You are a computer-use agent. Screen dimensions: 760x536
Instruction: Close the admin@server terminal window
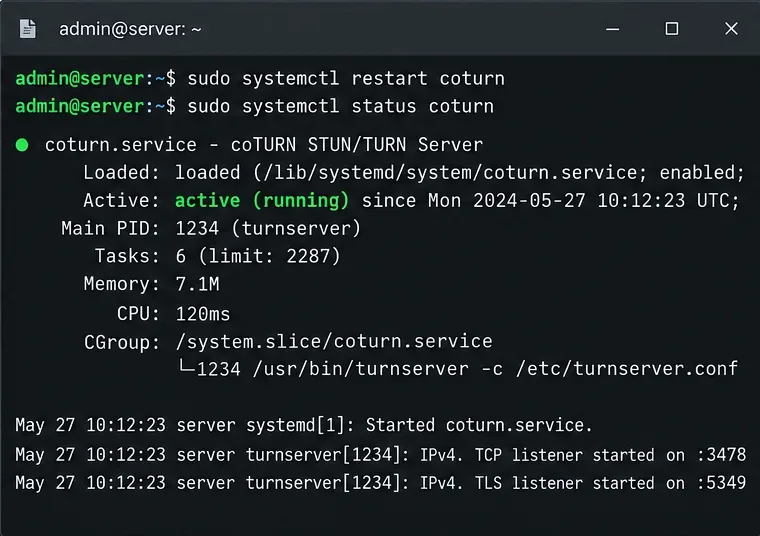coord(731,29)
